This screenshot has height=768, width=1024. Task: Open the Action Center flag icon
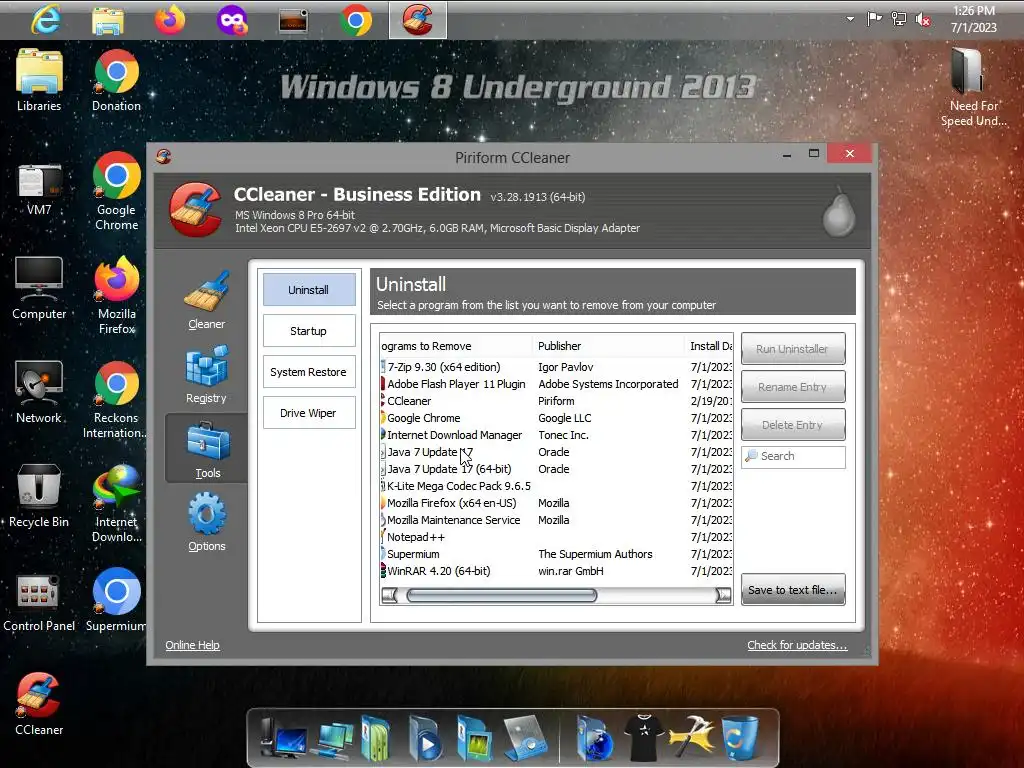pyautogui.click(x=874, y=19)
